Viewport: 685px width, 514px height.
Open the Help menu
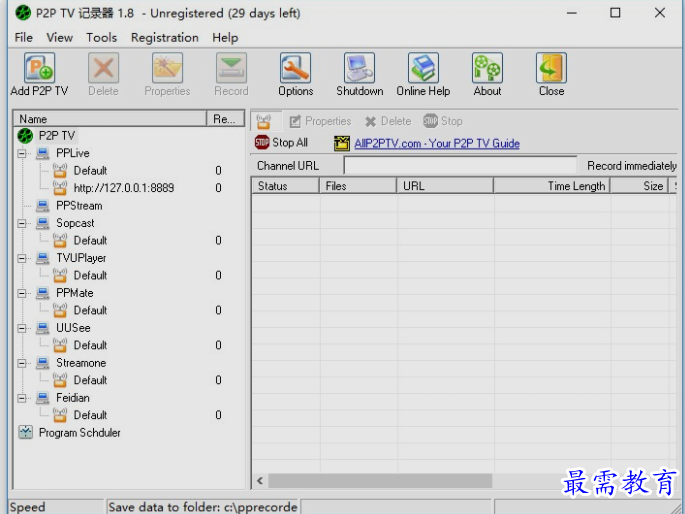[x=225, y=38]
